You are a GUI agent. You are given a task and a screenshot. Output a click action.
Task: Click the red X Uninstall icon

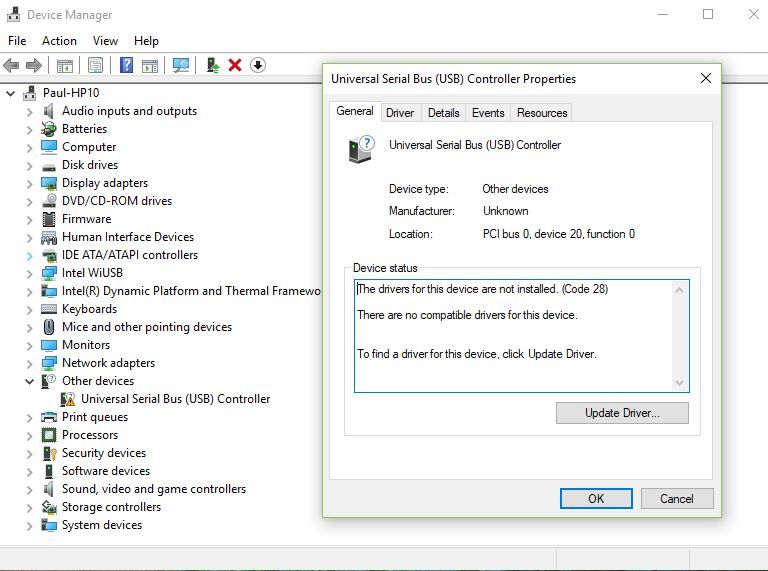click(x=235, y=65)
